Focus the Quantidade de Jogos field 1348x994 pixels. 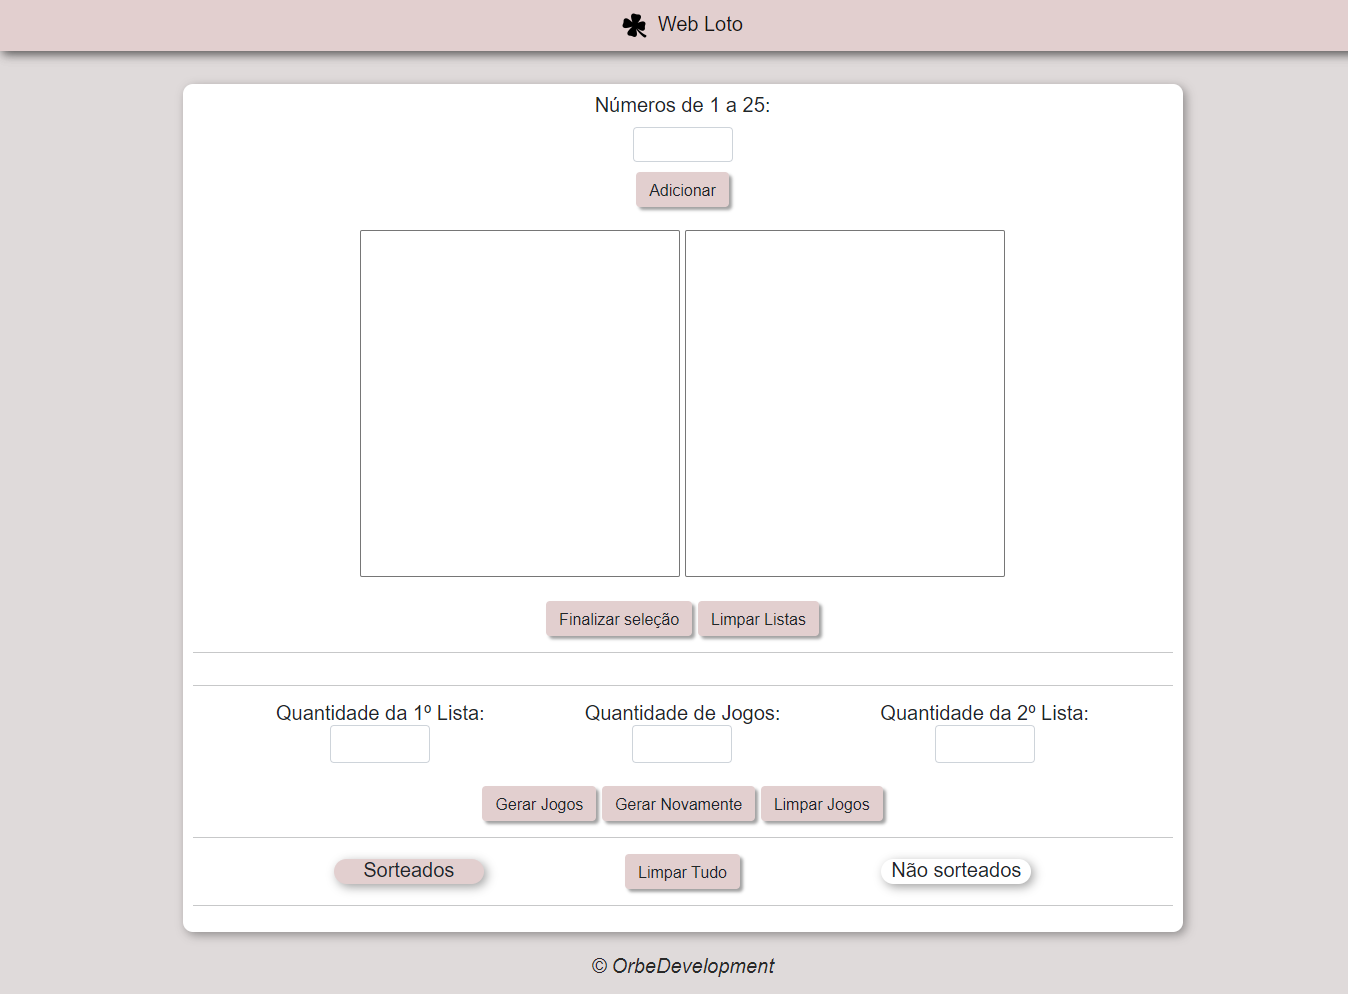682,744
